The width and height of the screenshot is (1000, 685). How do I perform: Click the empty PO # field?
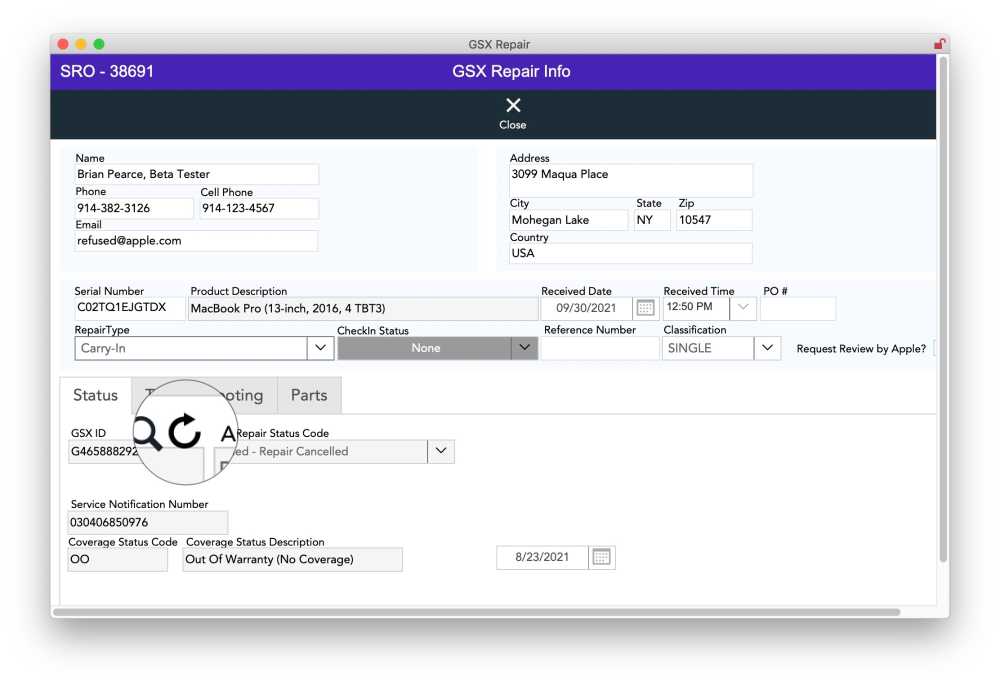pos(798,308)
